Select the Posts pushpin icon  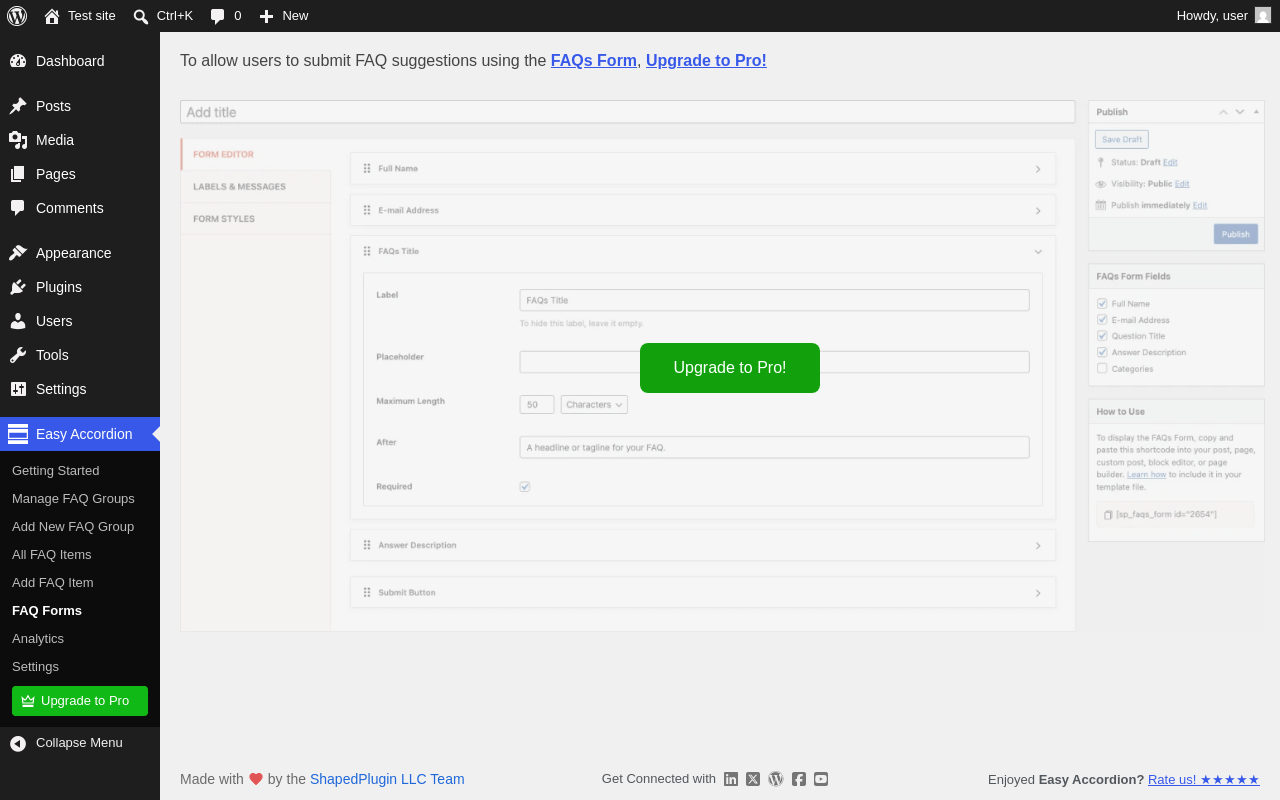tap(18, 106)
